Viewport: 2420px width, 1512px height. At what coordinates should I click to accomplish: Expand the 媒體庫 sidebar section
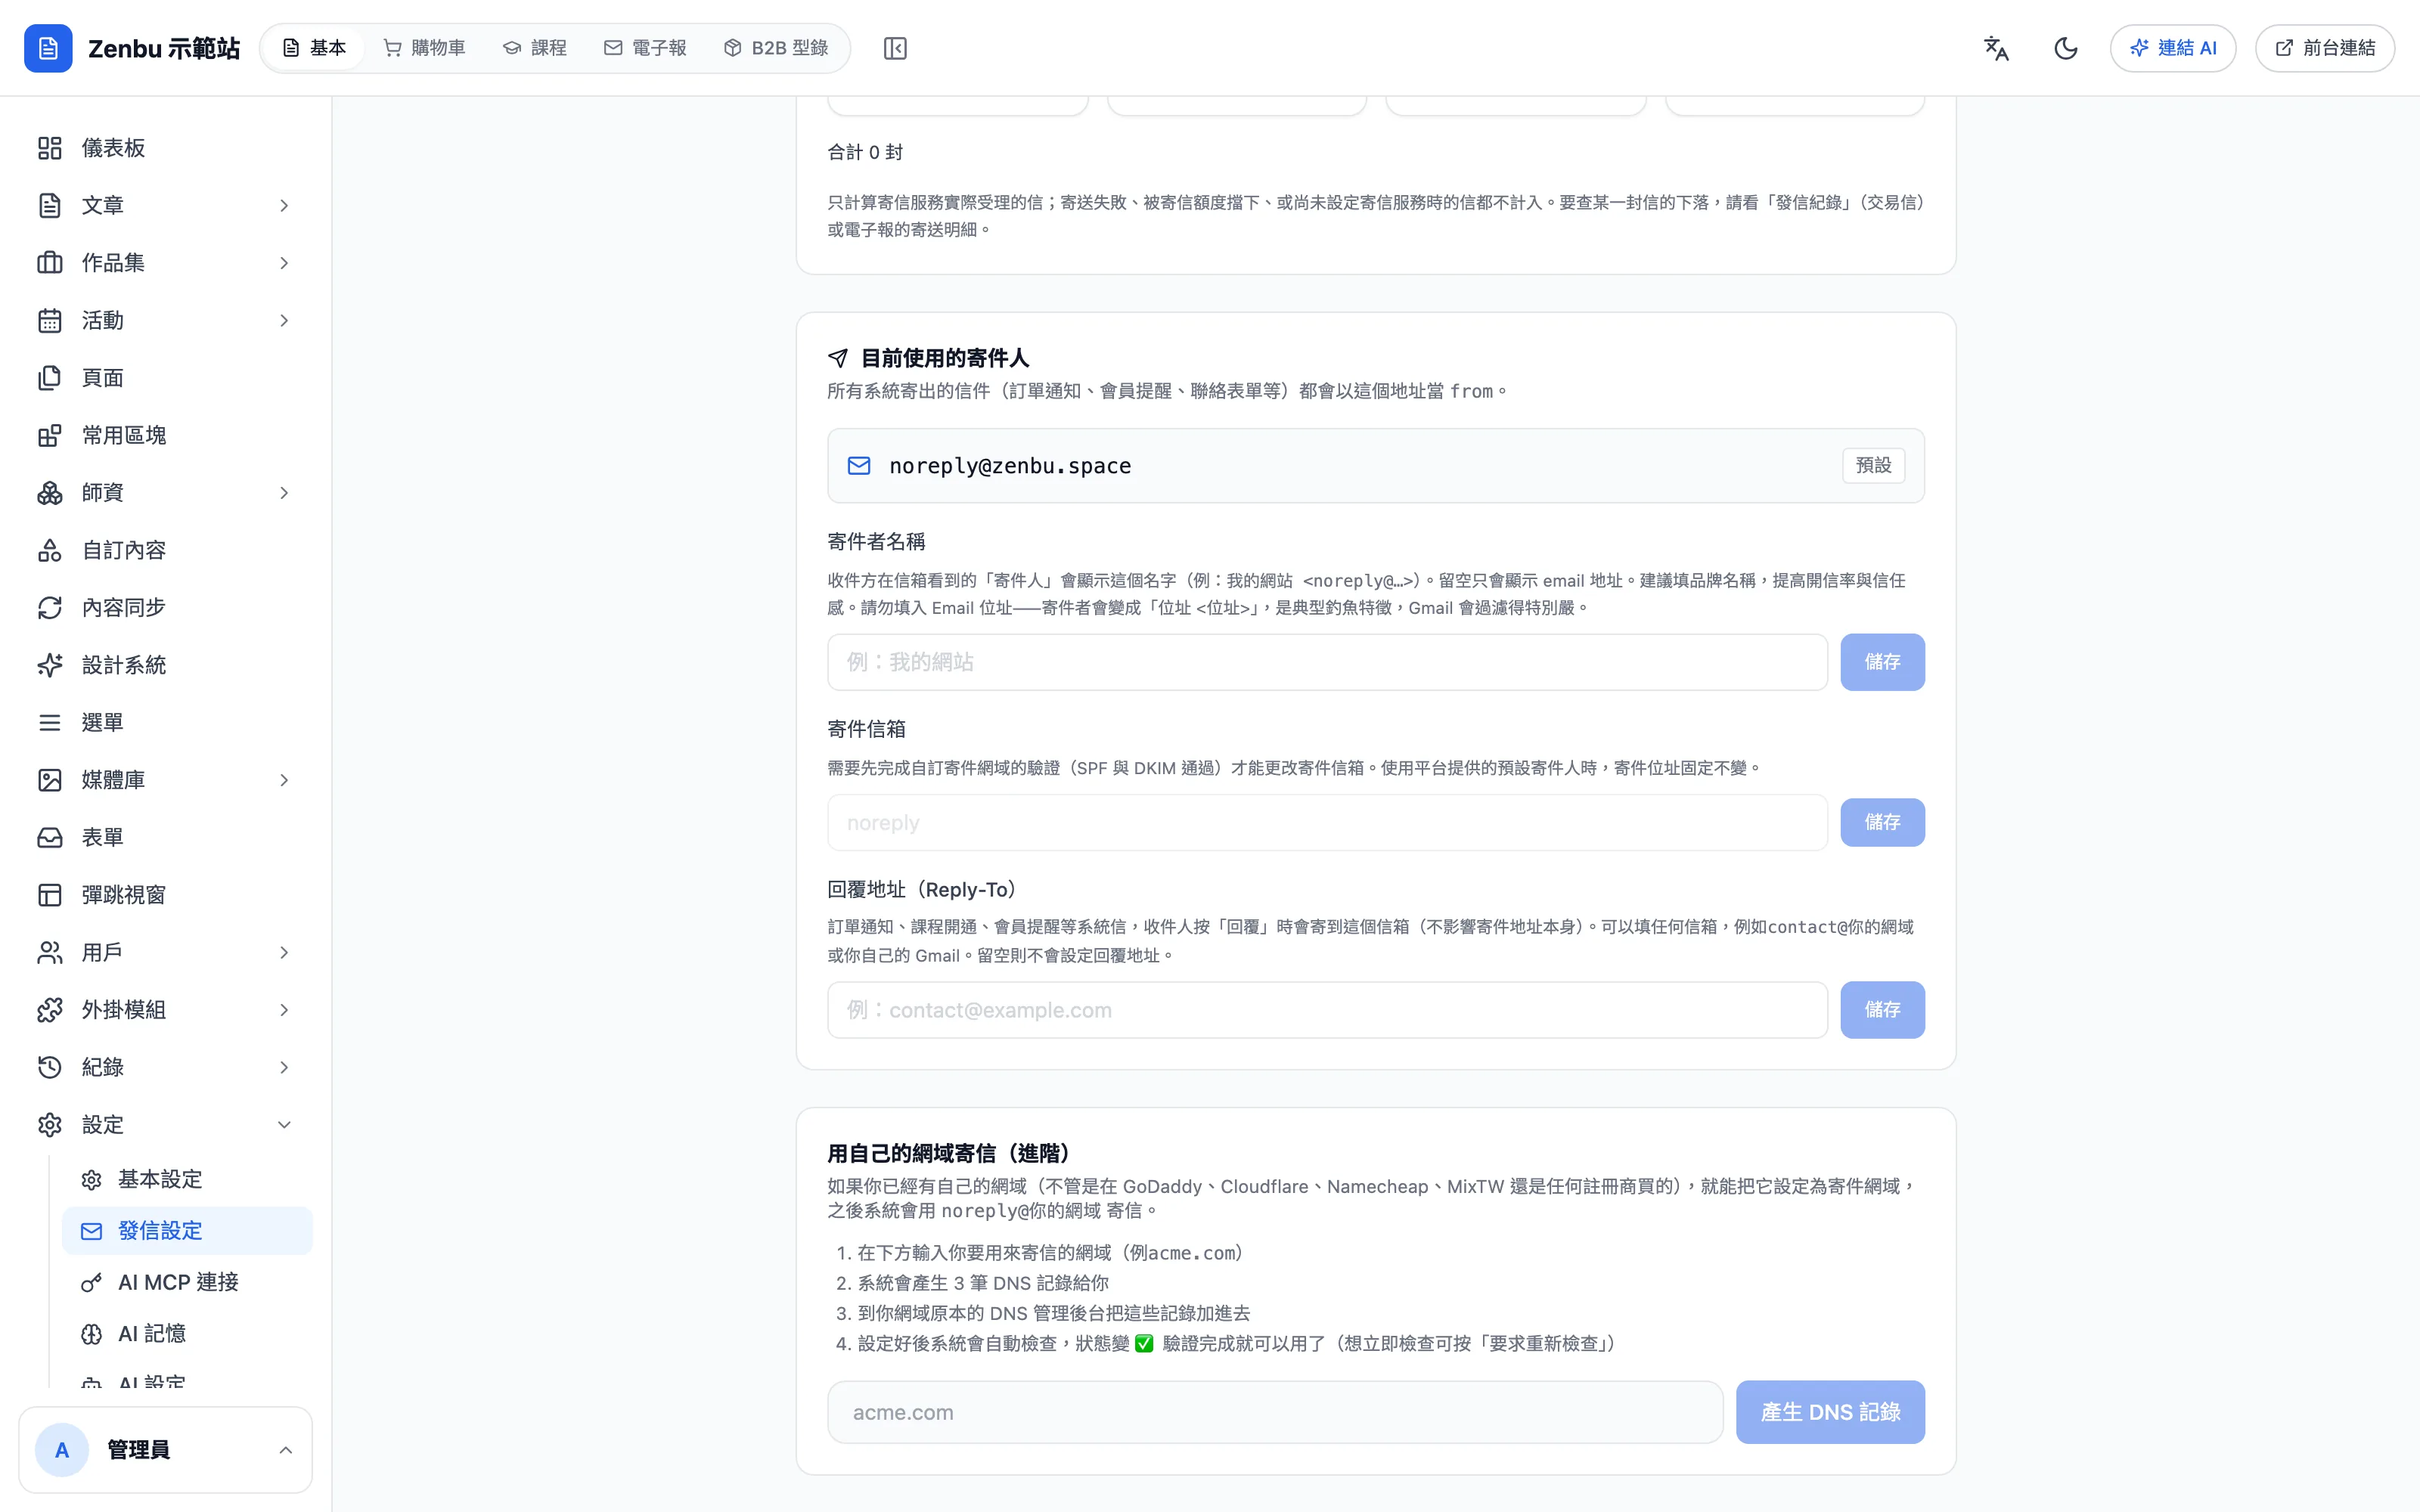(166, 780)
